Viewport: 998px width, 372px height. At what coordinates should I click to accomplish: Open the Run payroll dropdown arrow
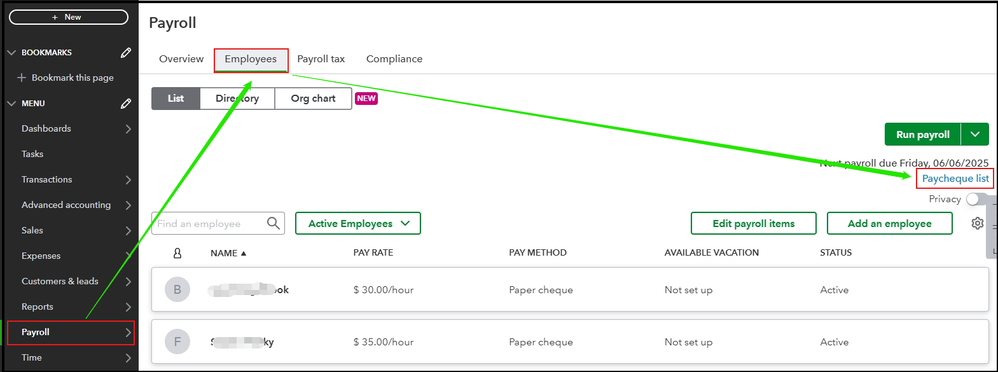[x=975, y=134]
